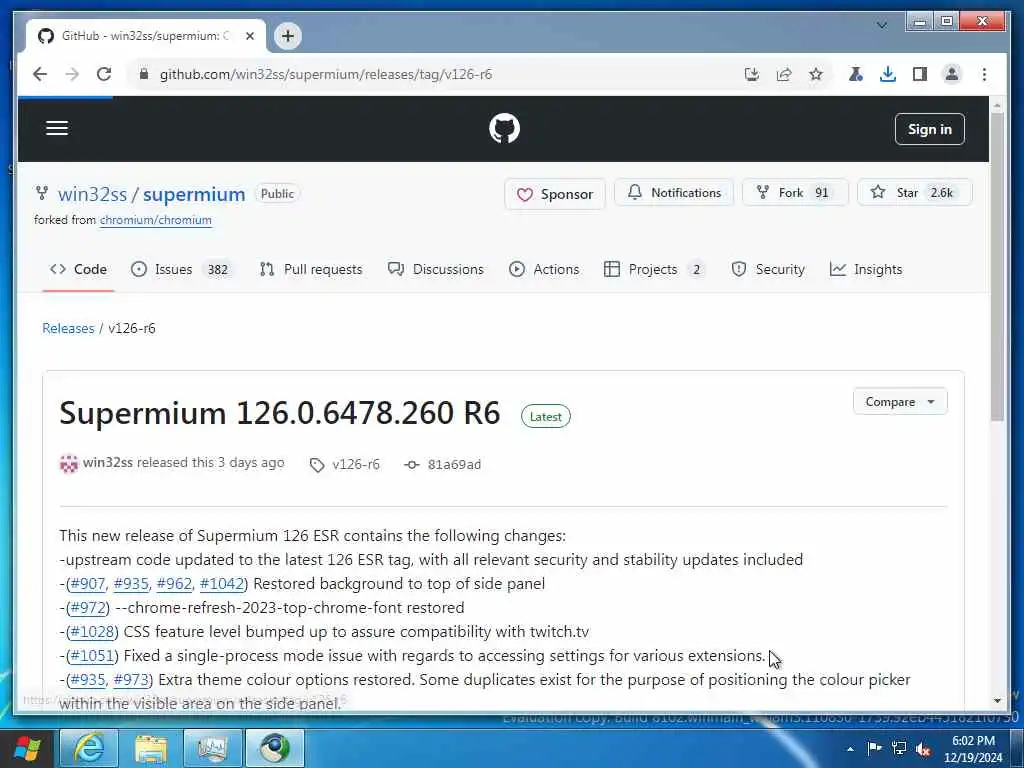Close the GitHub supermium tab

tap(249, 36)
